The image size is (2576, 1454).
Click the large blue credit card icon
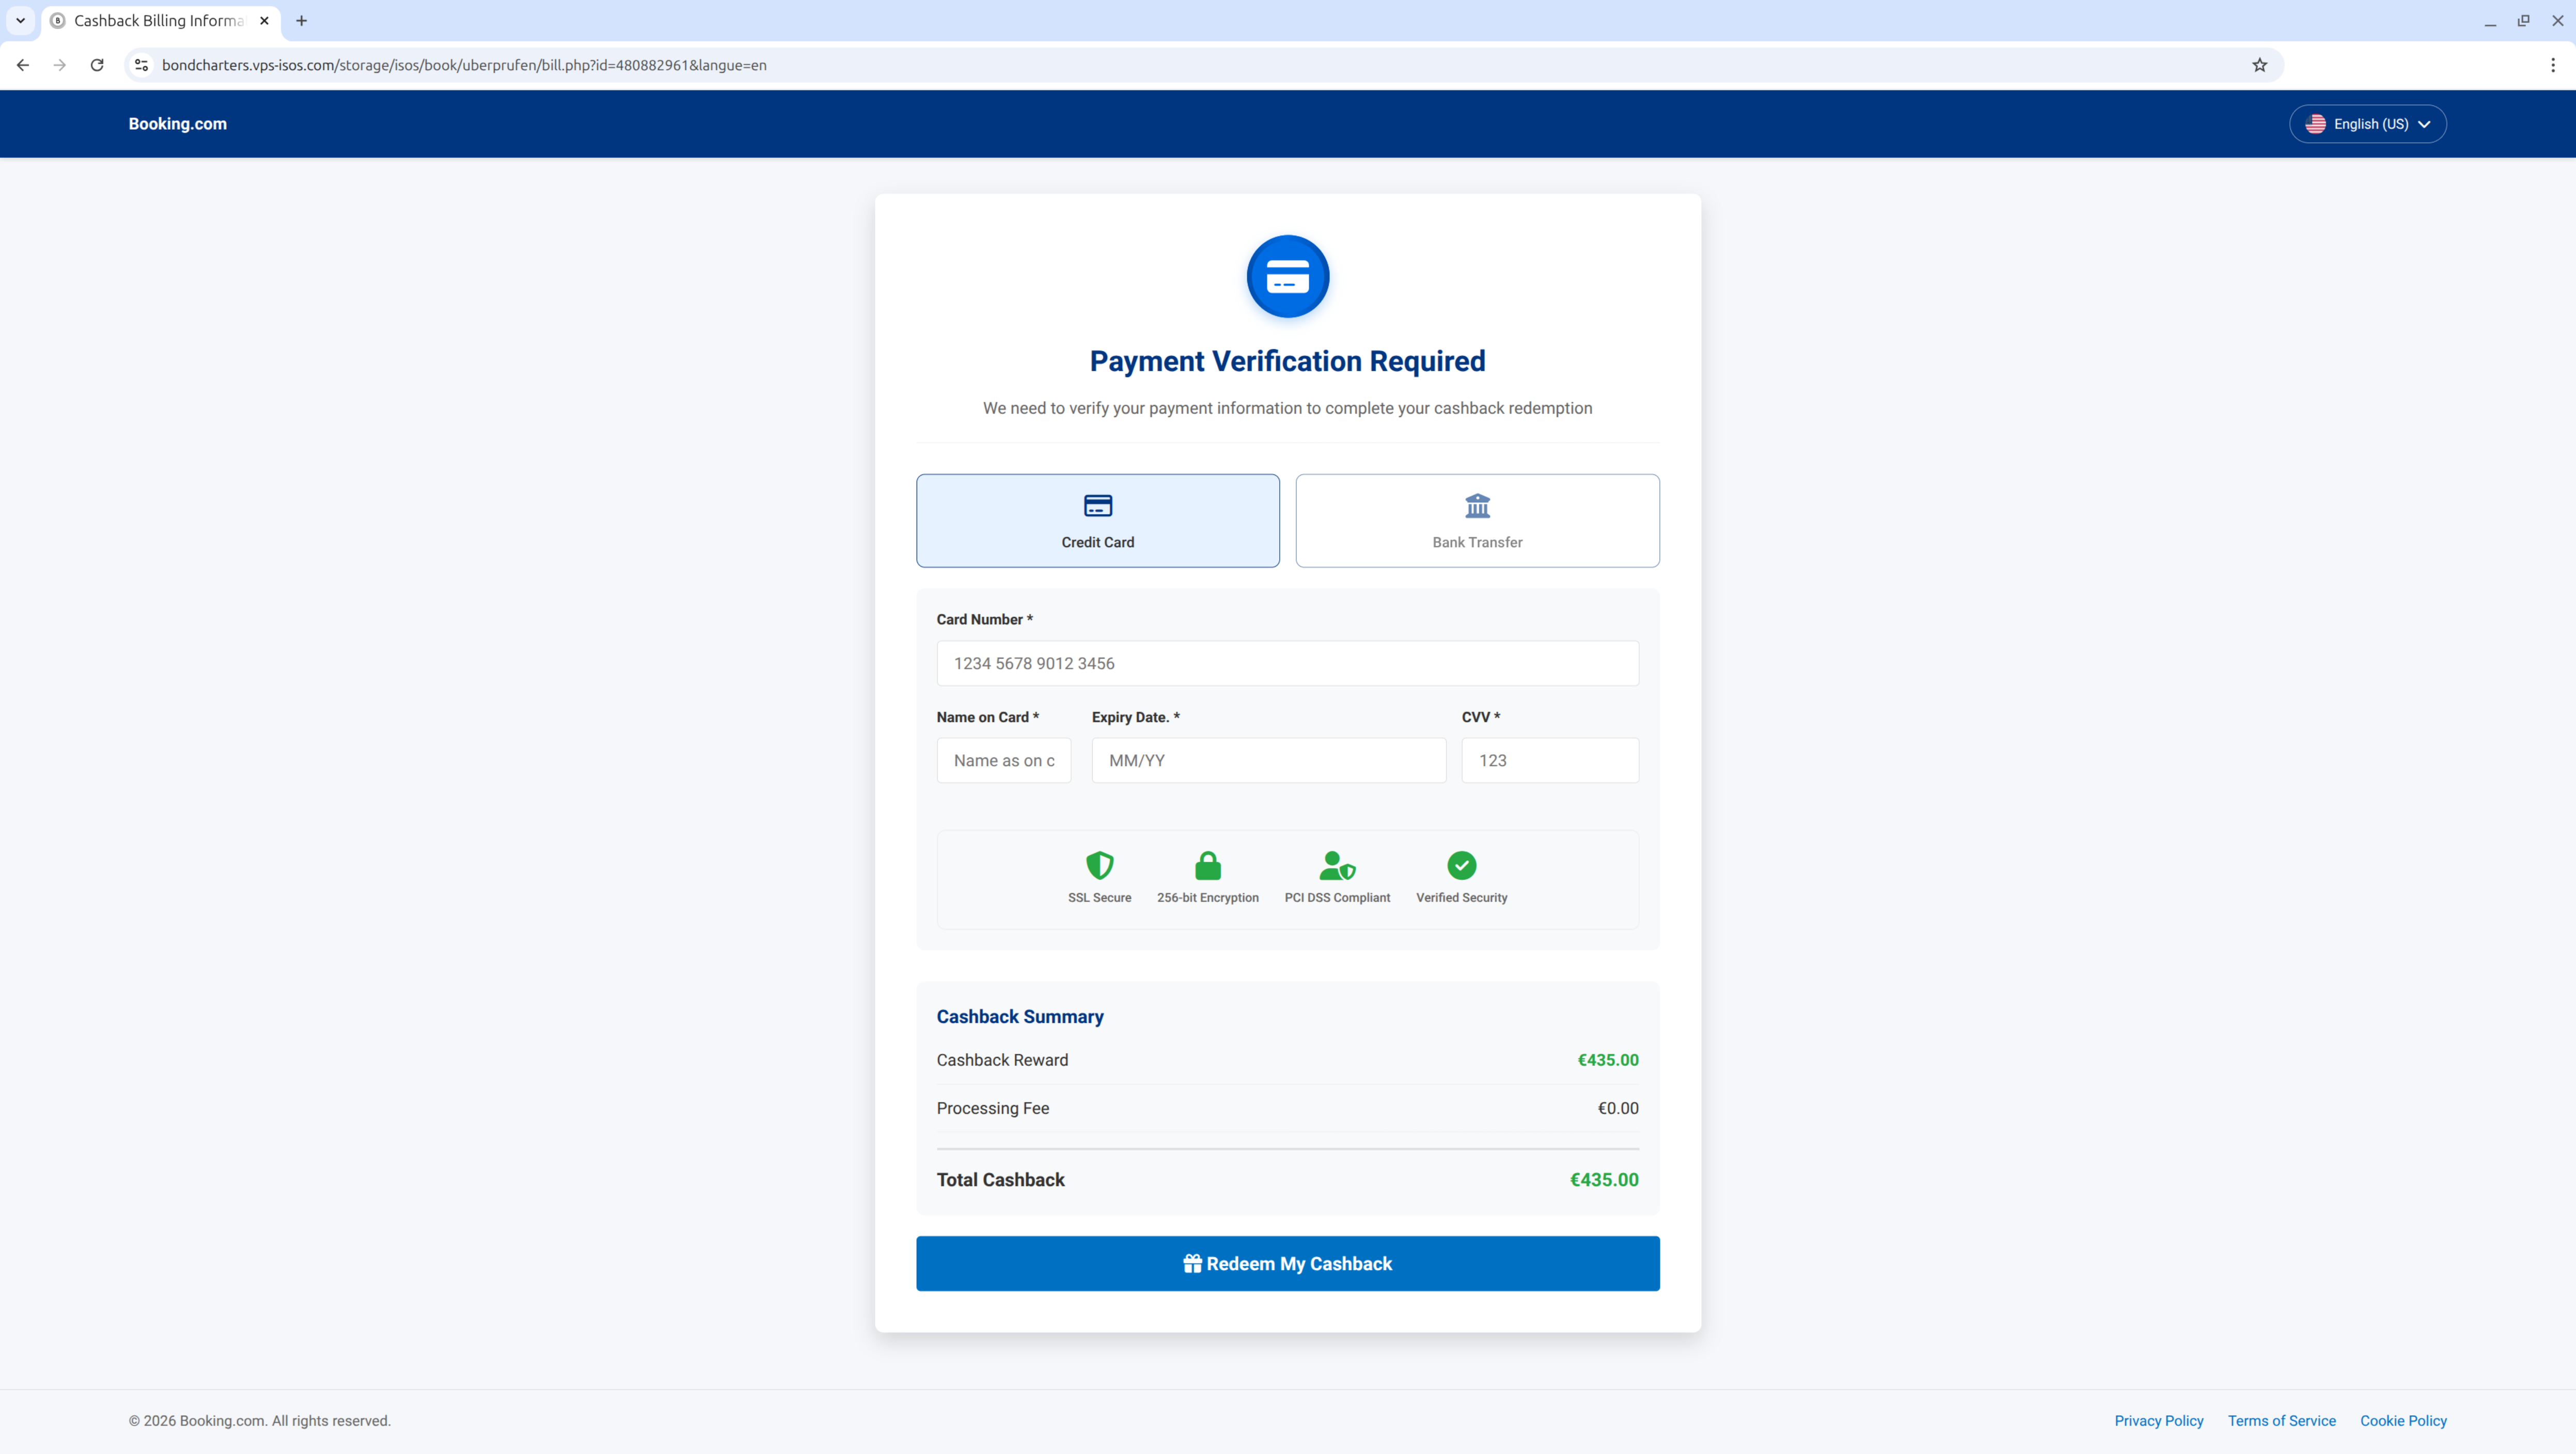pos(1287,276)
